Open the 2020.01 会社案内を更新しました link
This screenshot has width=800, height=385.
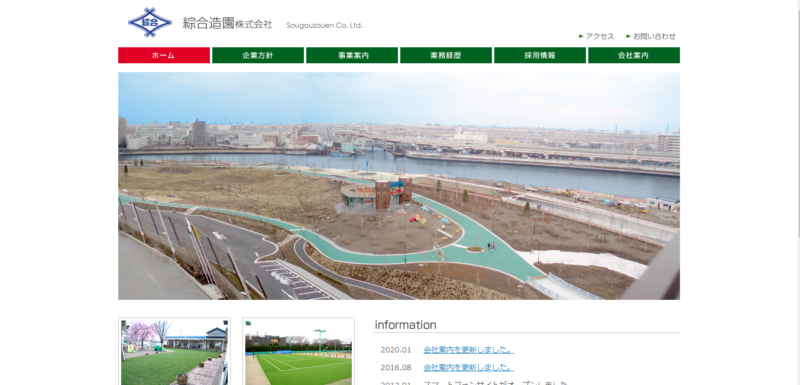coord(468,350)
